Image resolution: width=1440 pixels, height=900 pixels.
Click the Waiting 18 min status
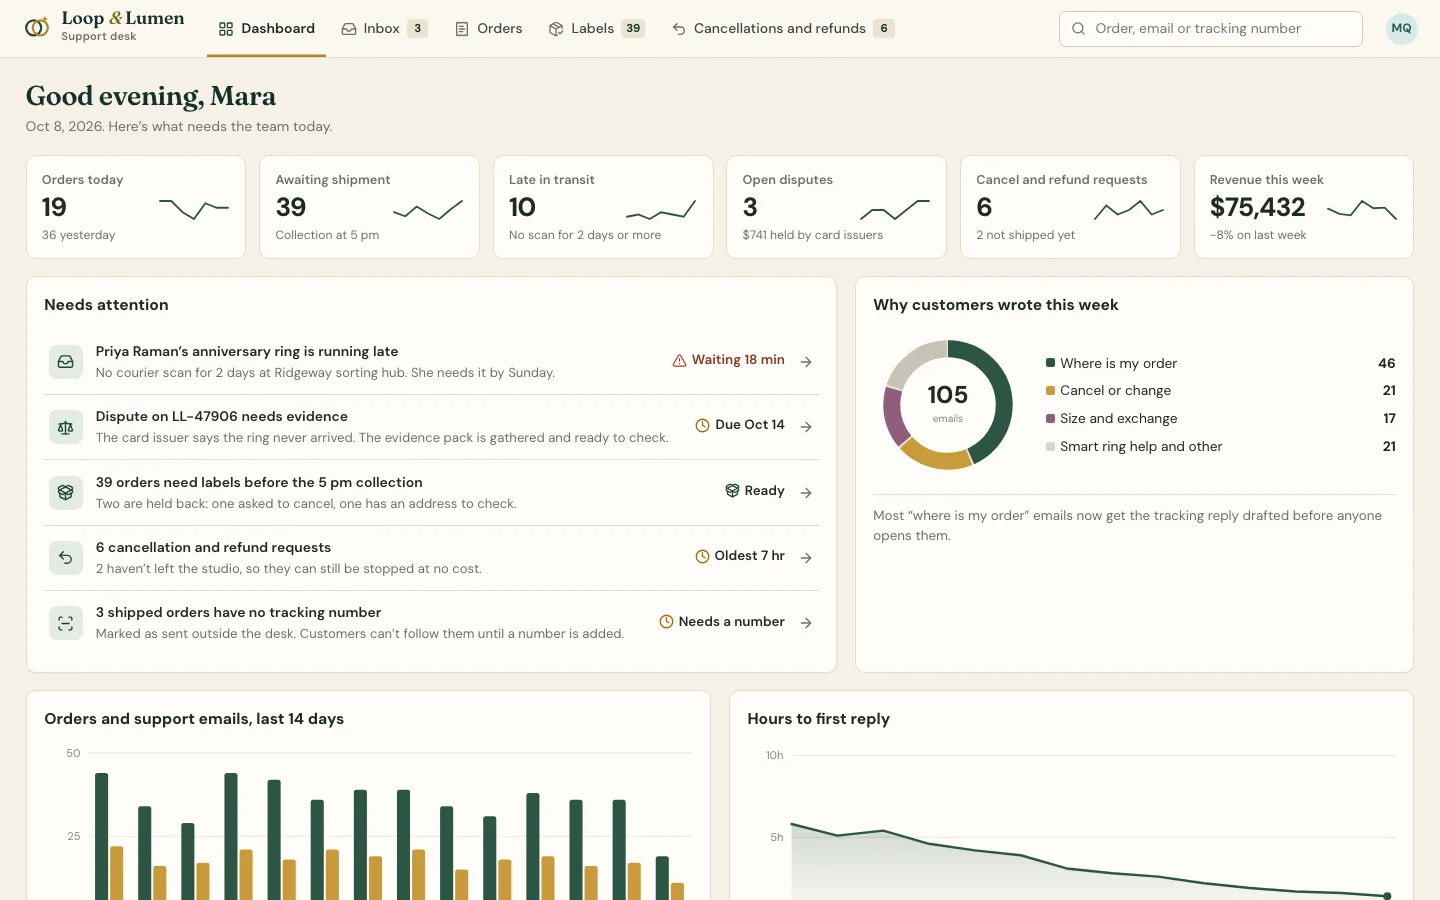[x=729, y=360]
